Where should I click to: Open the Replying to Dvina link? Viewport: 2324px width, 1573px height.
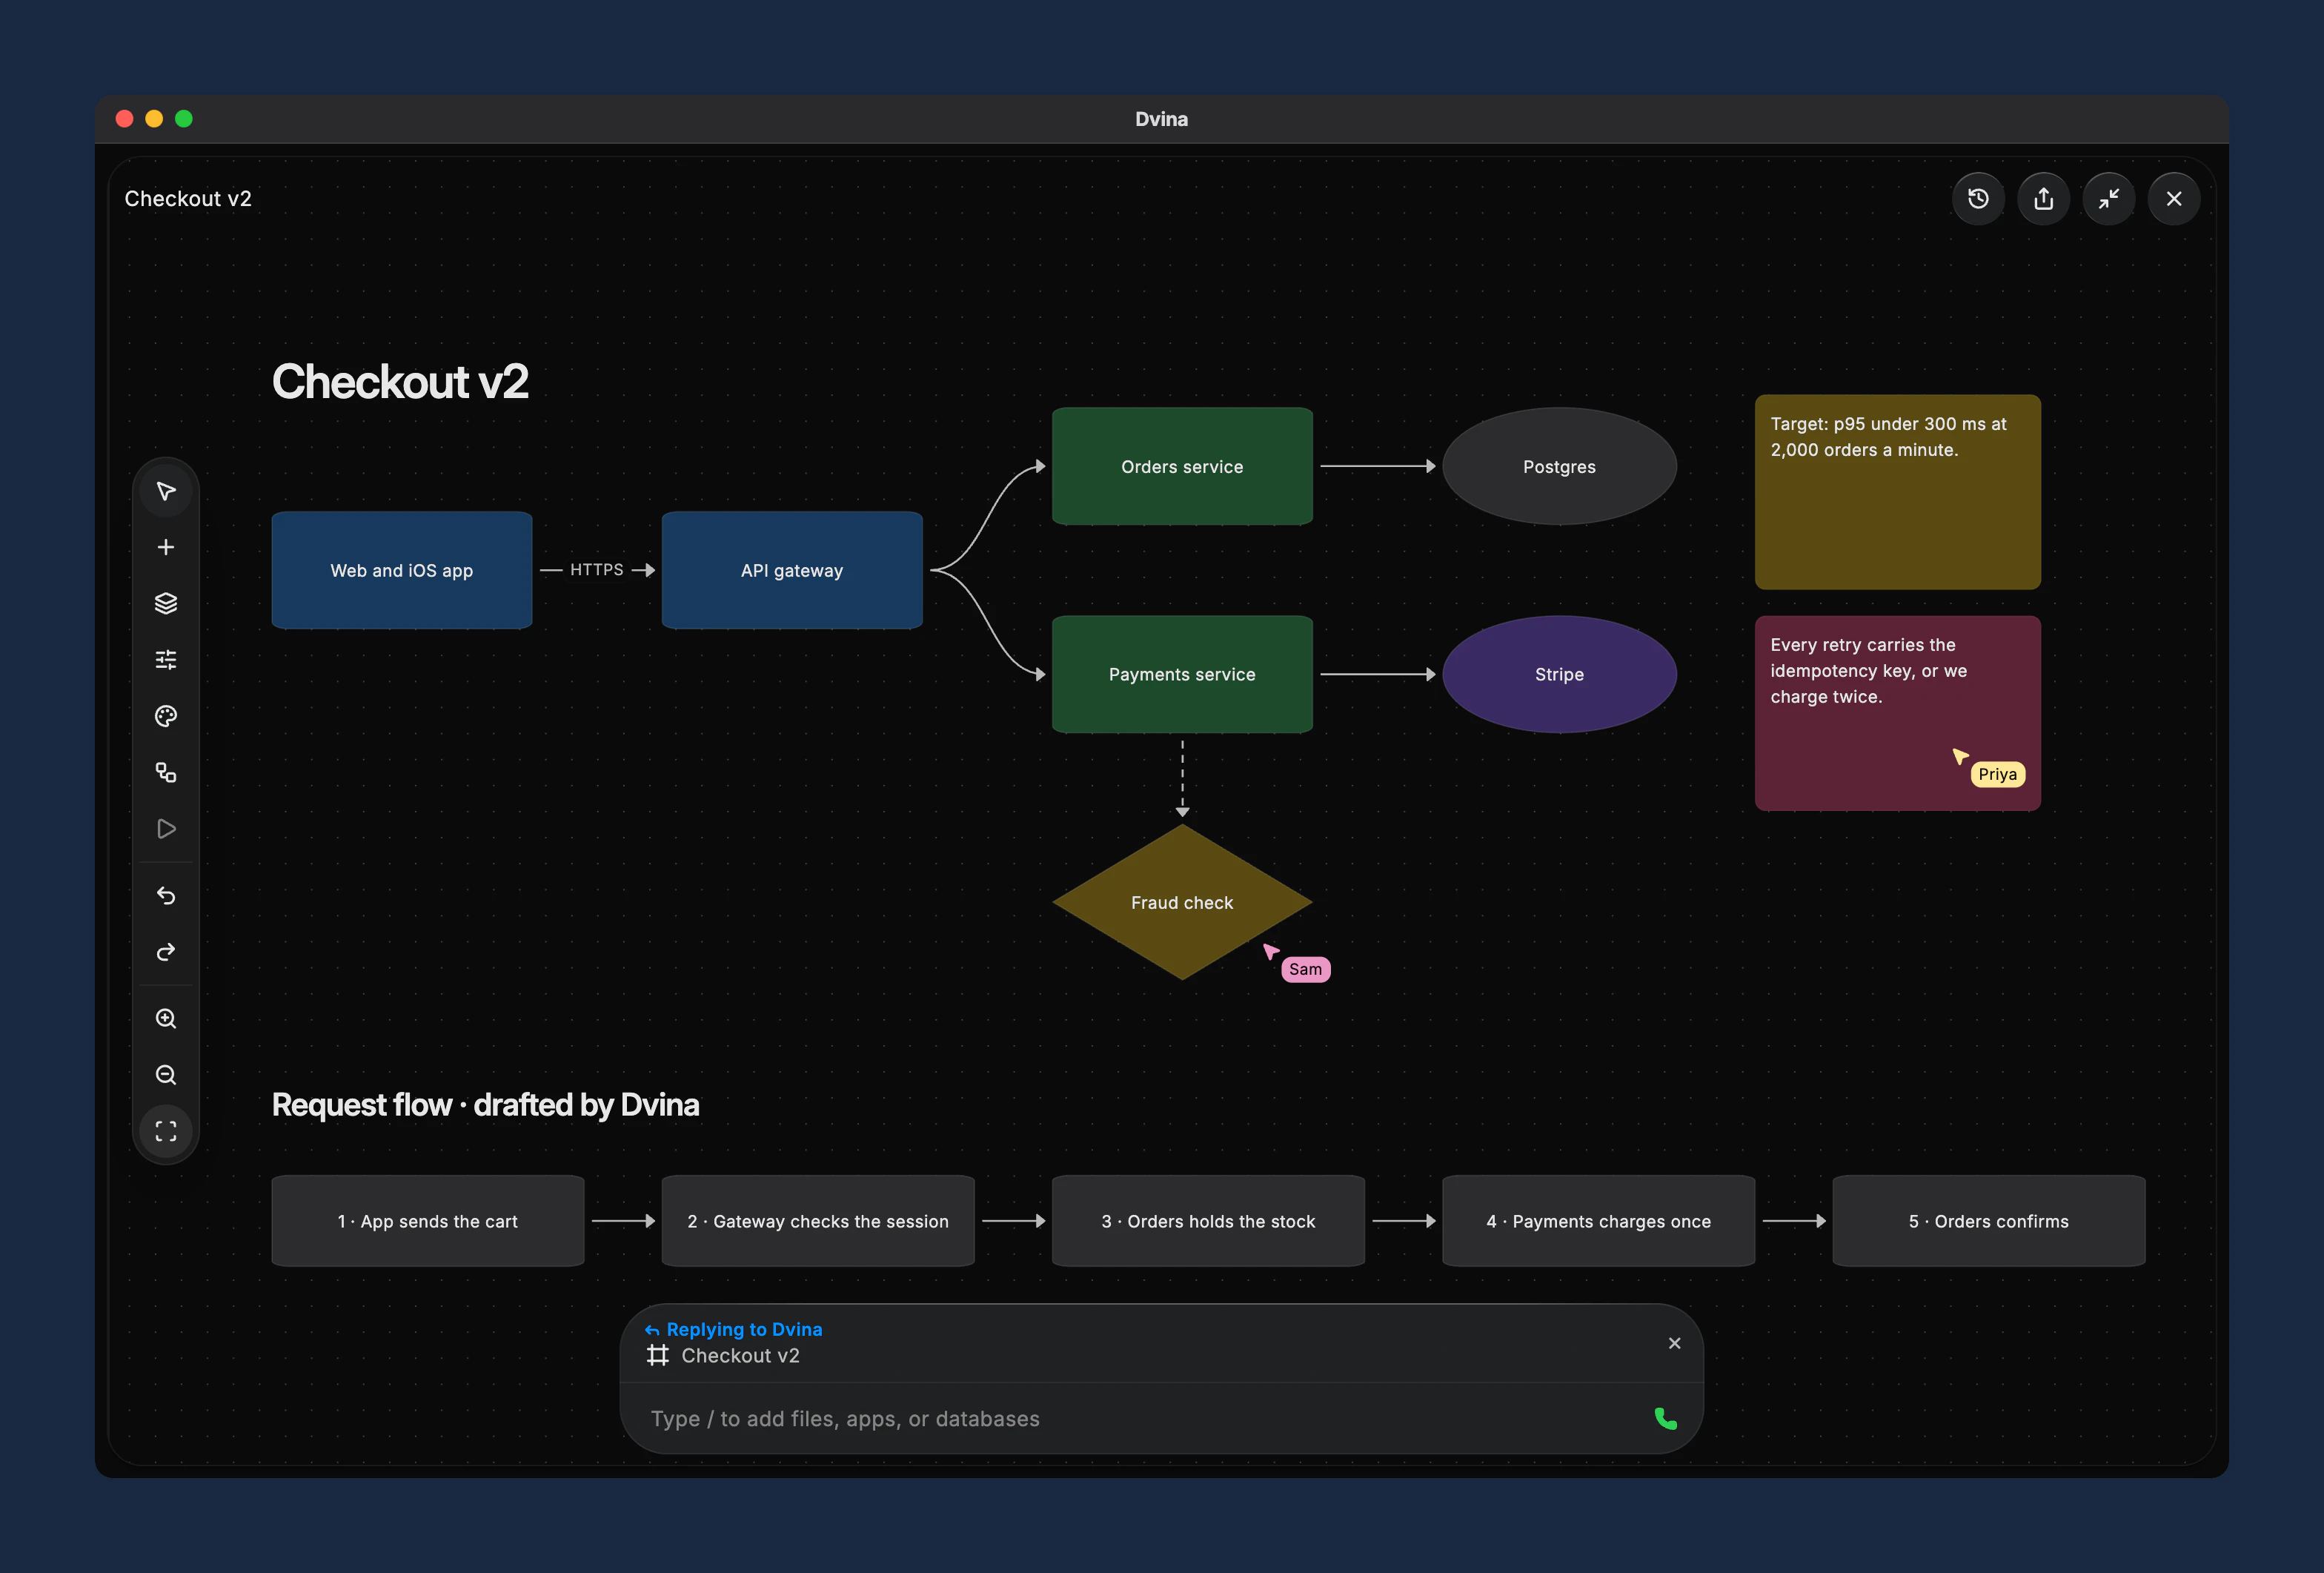coord(735,1329)
